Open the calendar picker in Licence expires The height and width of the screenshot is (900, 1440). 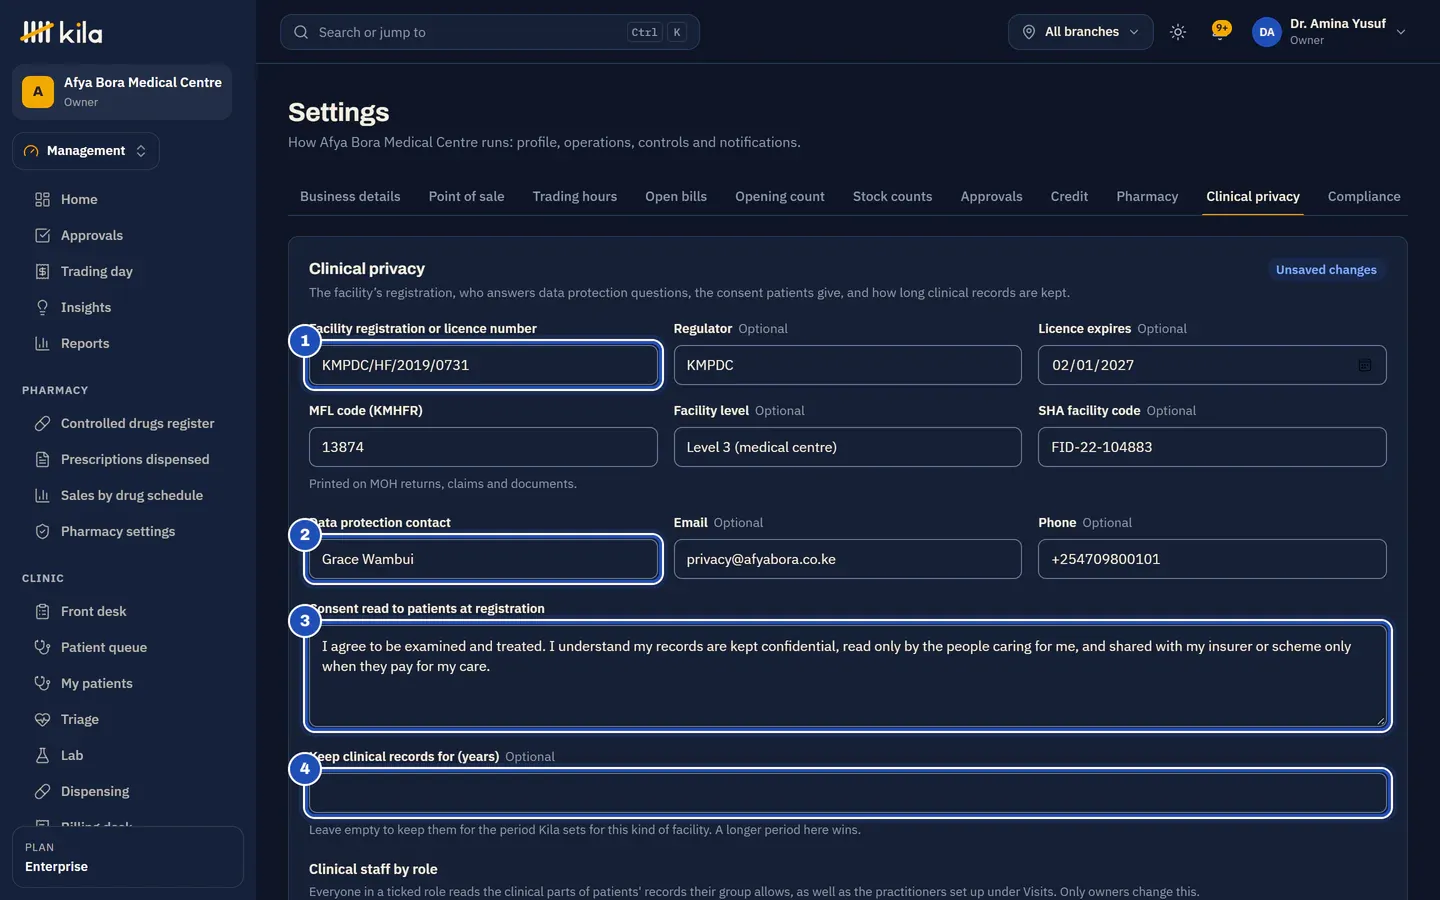coord(1365,365)
